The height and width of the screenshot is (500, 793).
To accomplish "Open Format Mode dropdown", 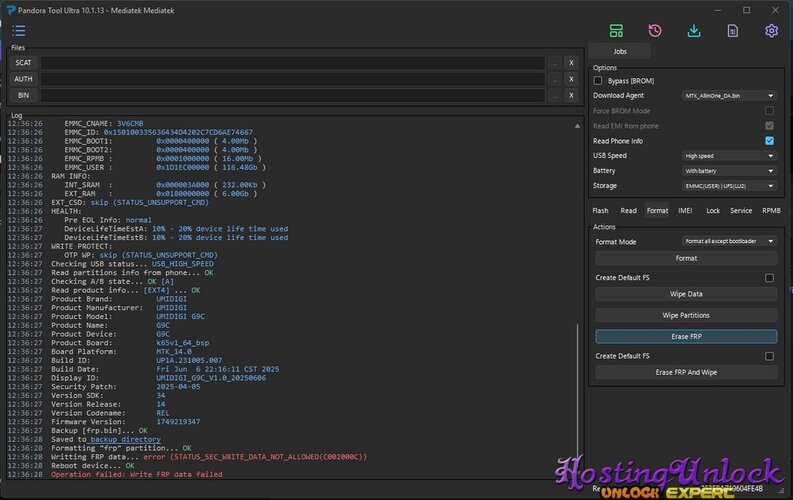I will [729, 241].
